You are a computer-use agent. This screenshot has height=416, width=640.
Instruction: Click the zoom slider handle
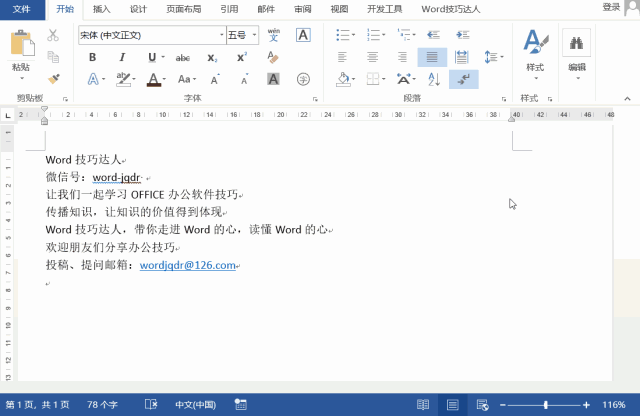pyautogui.click(x=546, y=405)
